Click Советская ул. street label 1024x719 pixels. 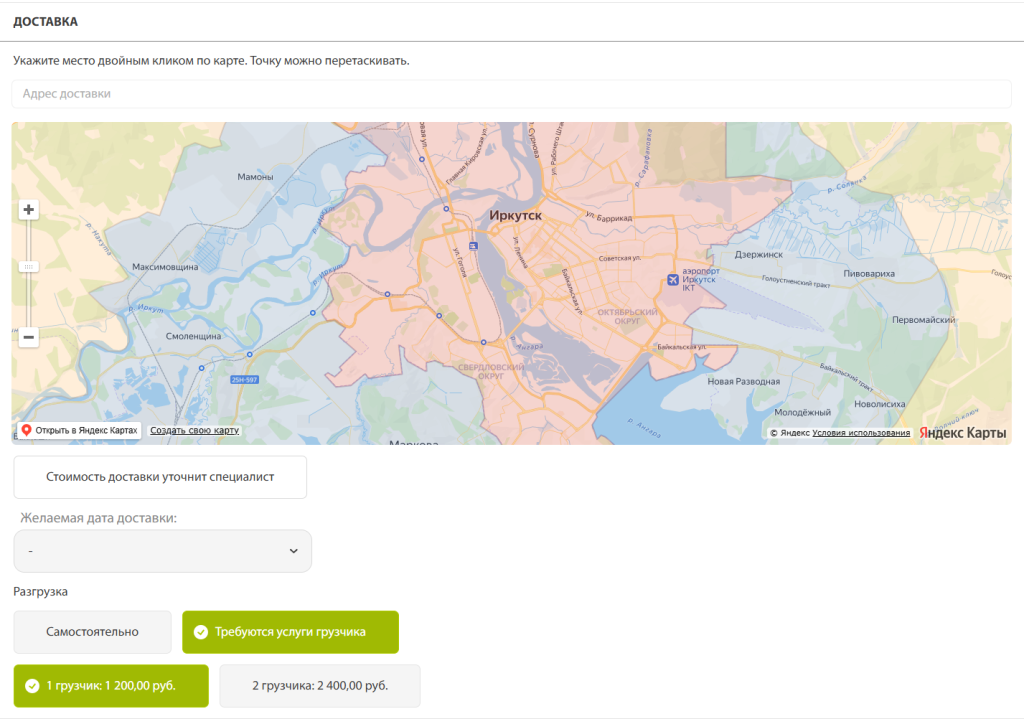tap(620, 258)
